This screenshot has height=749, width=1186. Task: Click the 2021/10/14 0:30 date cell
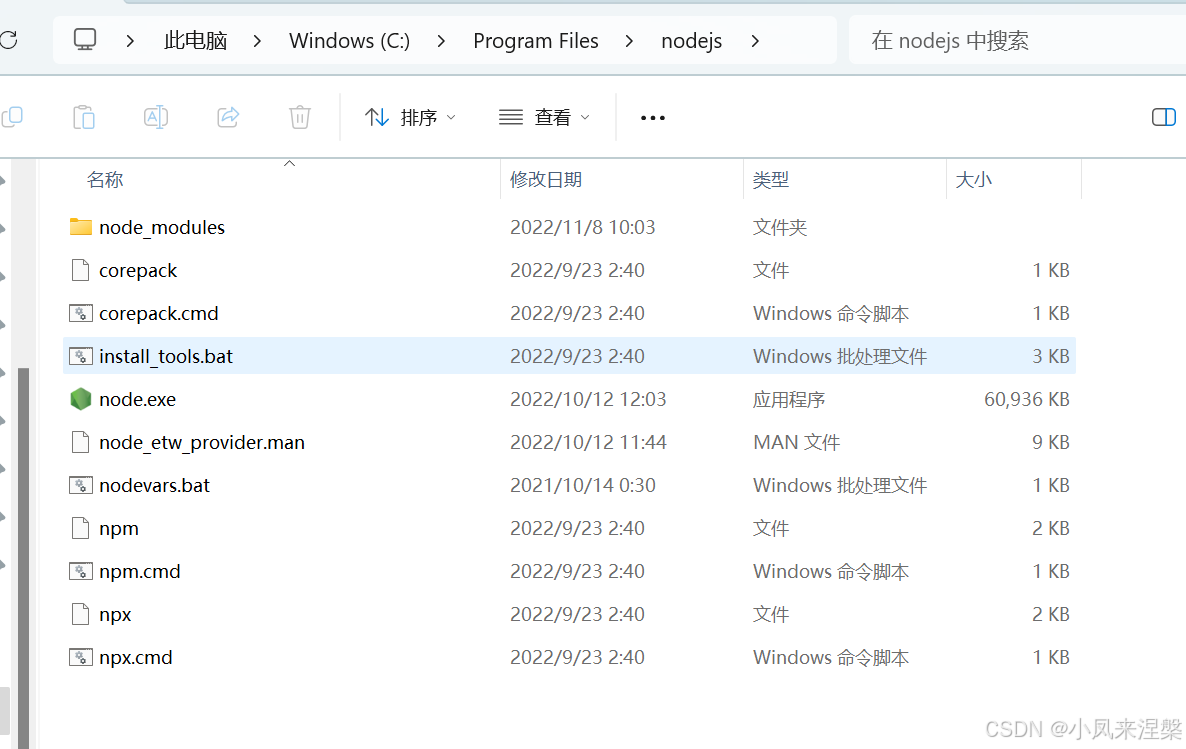(583, 485)
